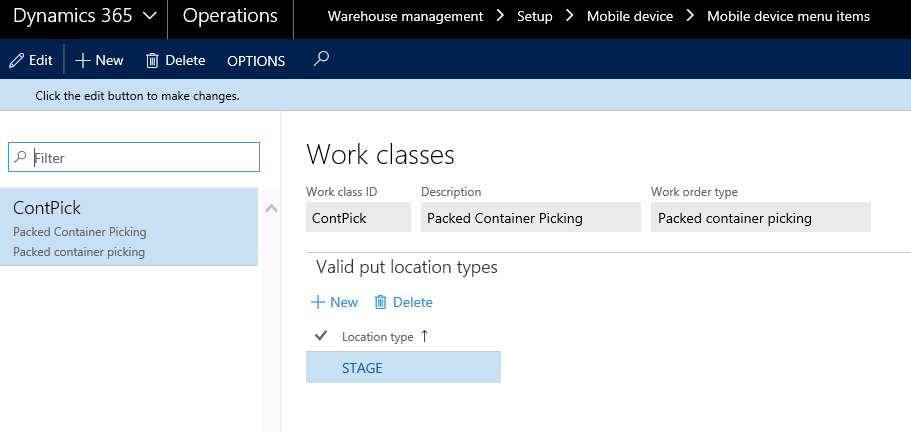
Task: Click the Delete trash can icon in toolbar
Action: tap(152, 60)
